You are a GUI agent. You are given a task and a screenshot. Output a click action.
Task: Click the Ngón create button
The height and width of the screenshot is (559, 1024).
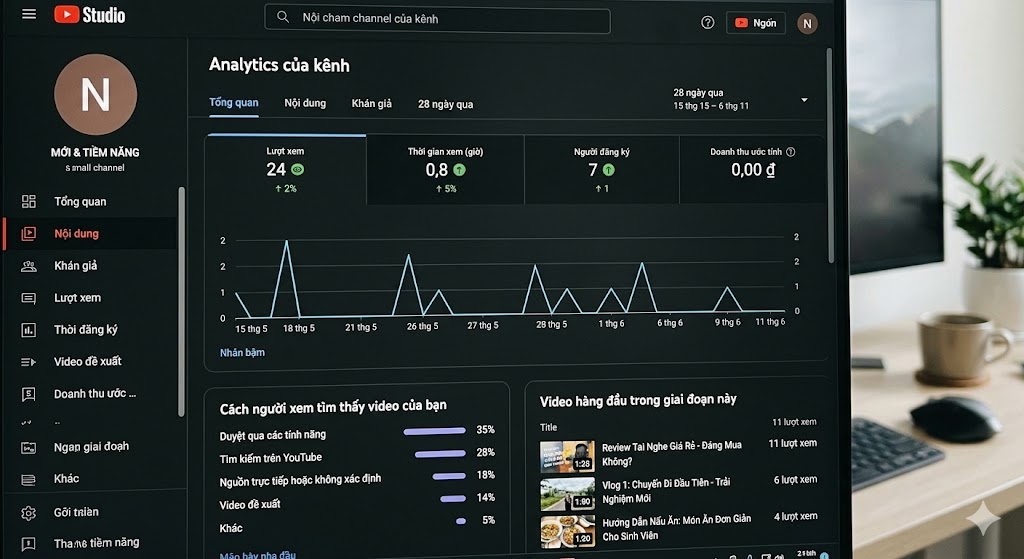[756, 23]
